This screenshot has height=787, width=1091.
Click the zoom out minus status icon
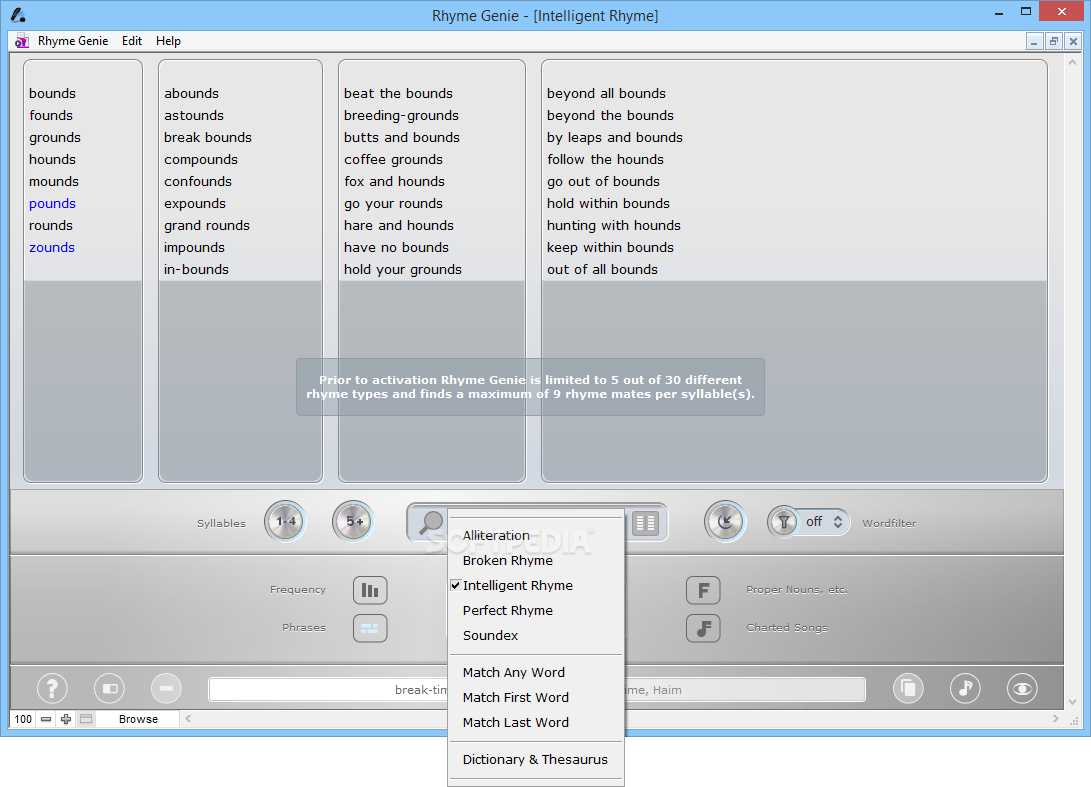pos(46,719)
